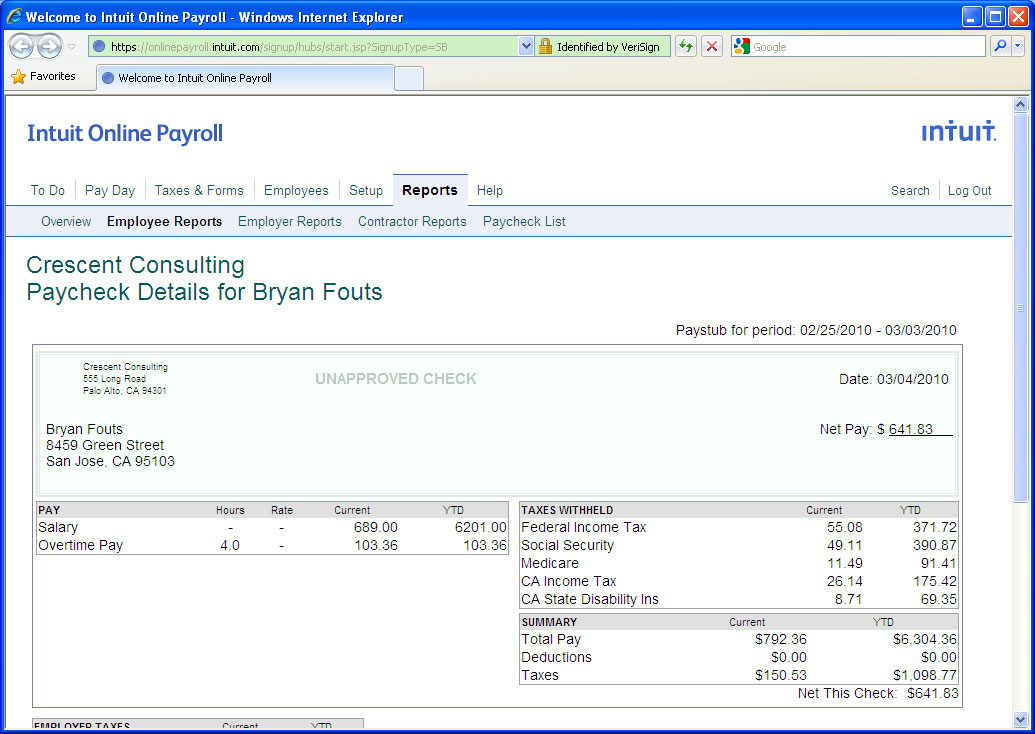Click the Federal Income Tax row
Viewport: 1035px width, 734px height.
click(739, 527)
